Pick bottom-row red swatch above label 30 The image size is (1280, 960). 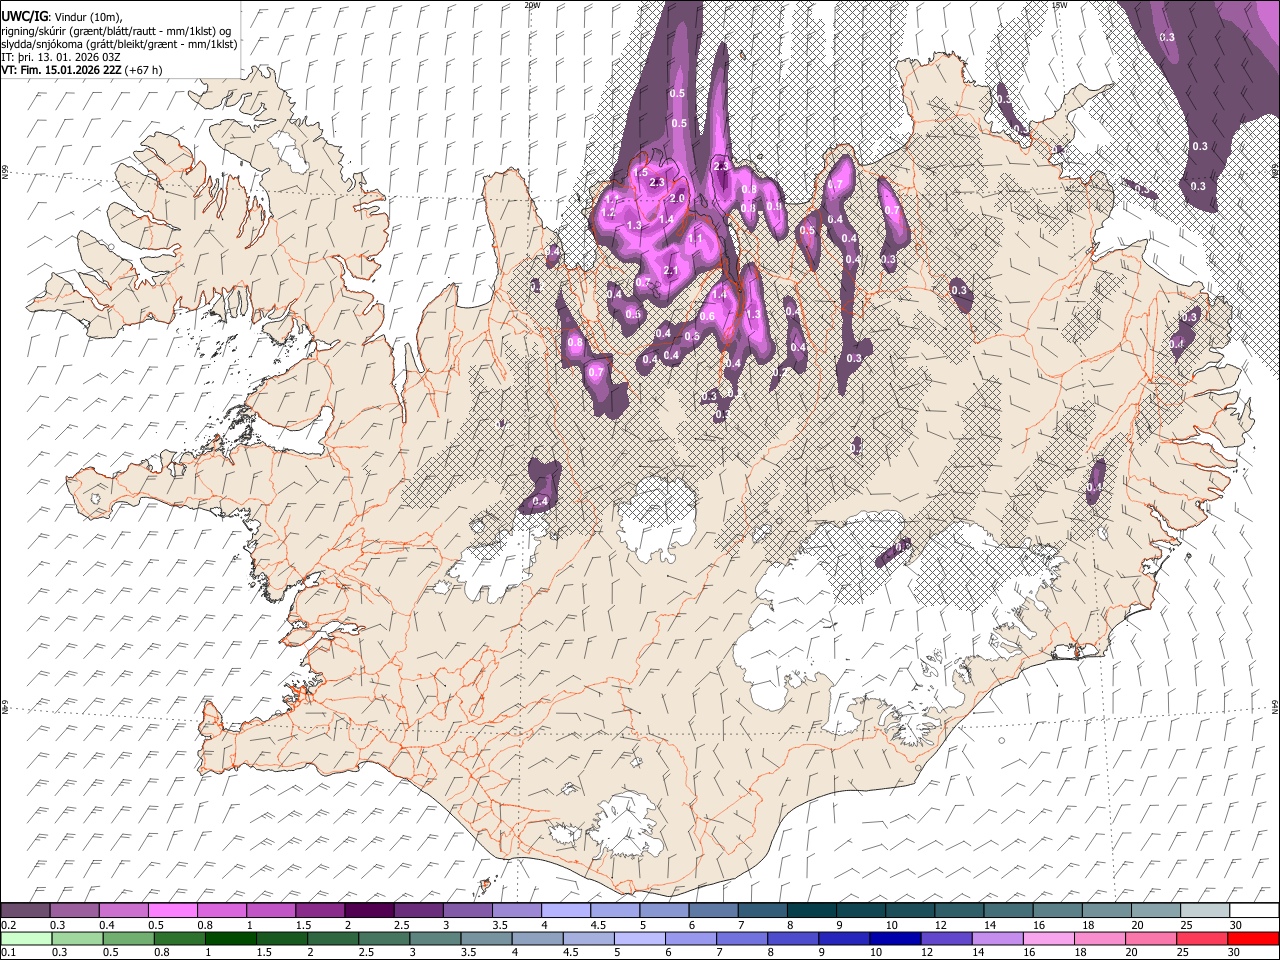pos(1254,938)
